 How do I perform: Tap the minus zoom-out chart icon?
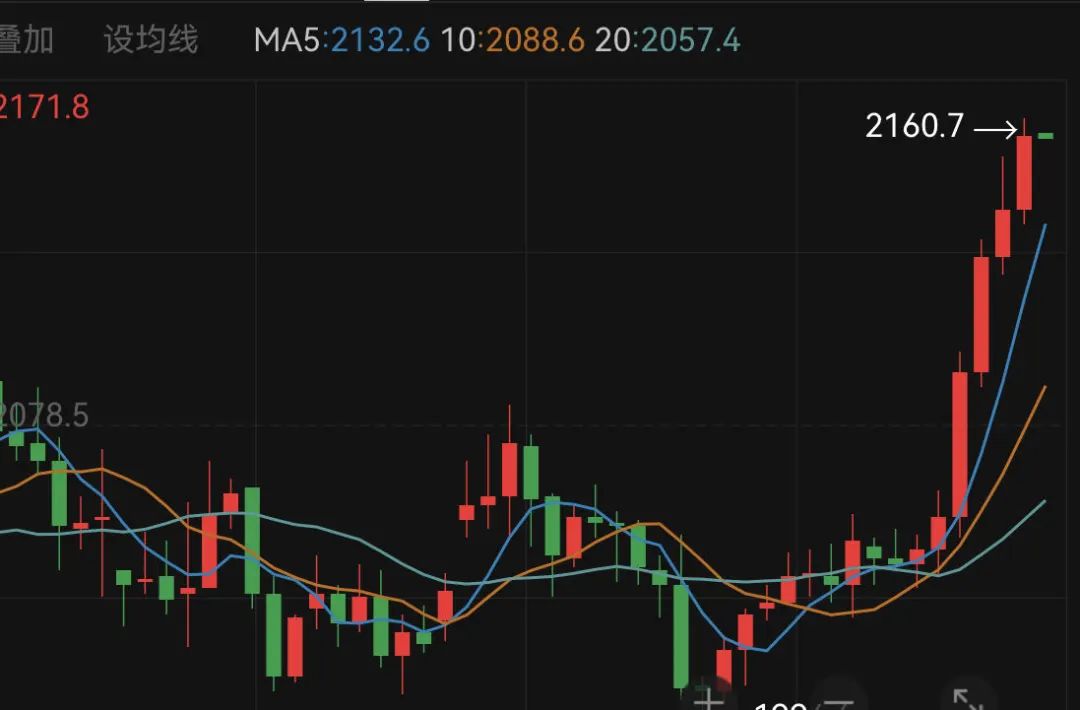click(839, 704)
